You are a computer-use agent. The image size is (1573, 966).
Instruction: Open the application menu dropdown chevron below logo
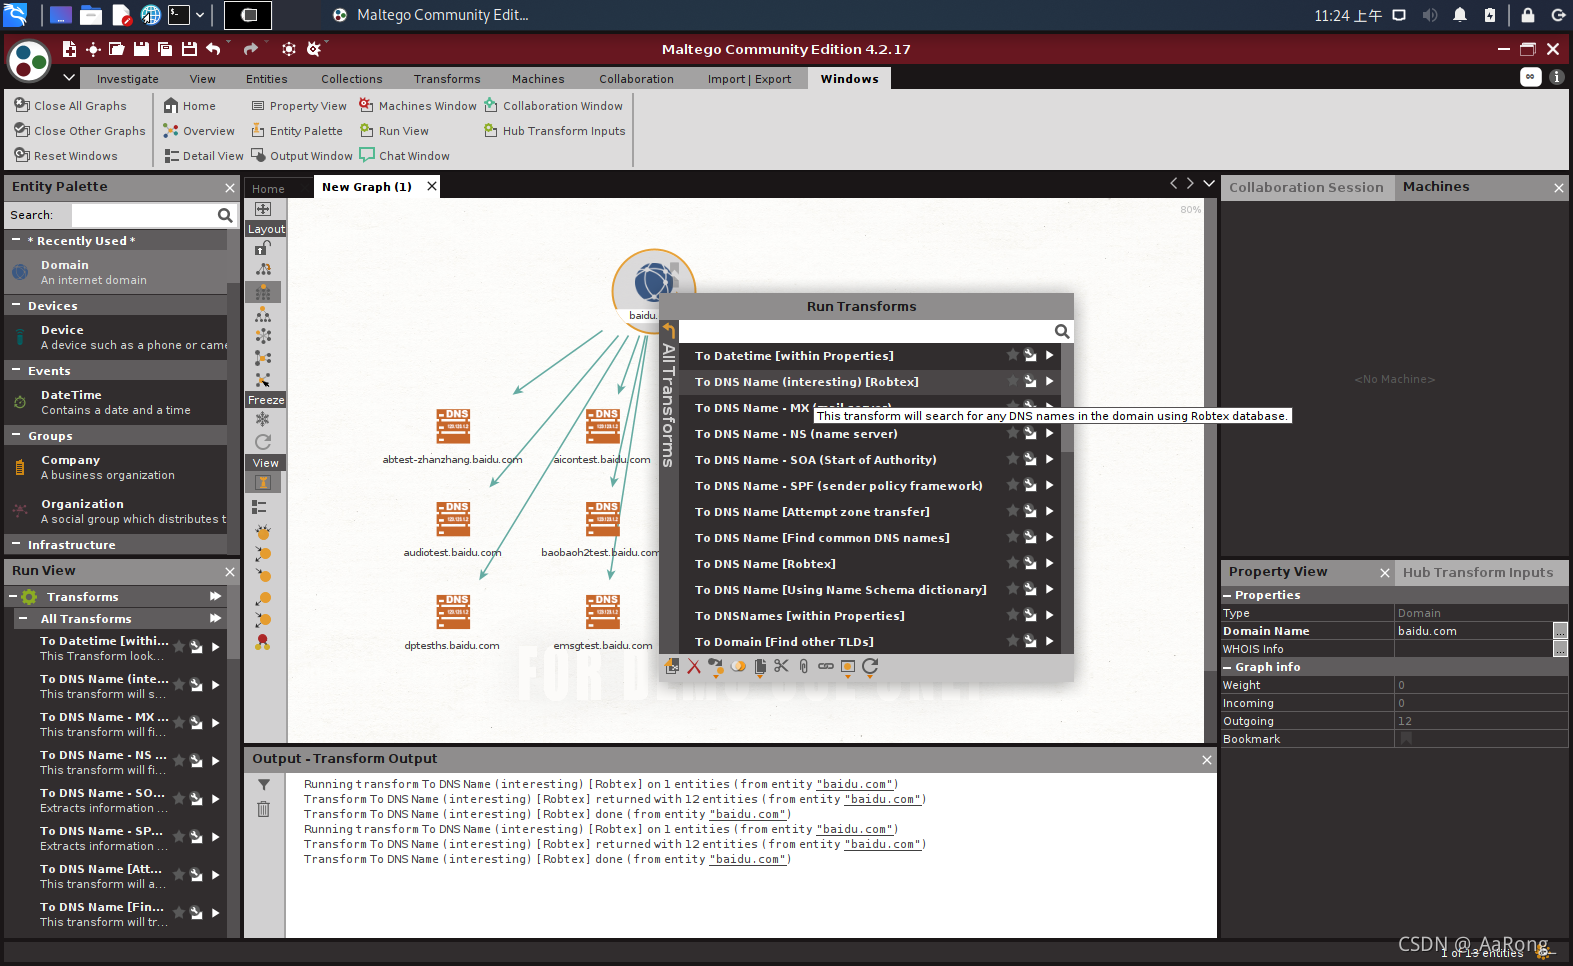tap(69, 77)
